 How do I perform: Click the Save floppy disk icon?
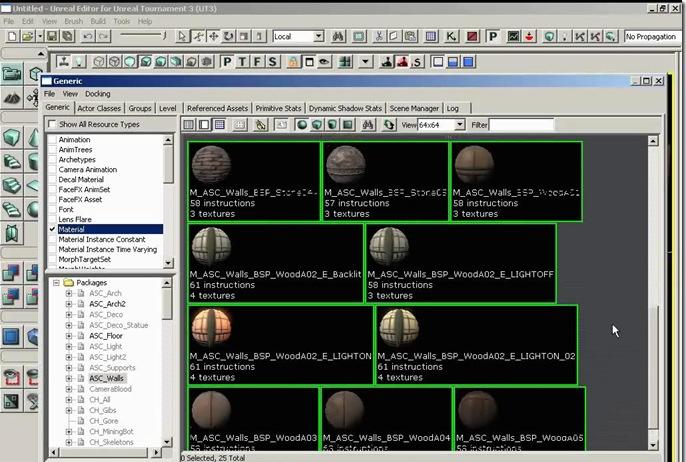[x=52, y=36]
